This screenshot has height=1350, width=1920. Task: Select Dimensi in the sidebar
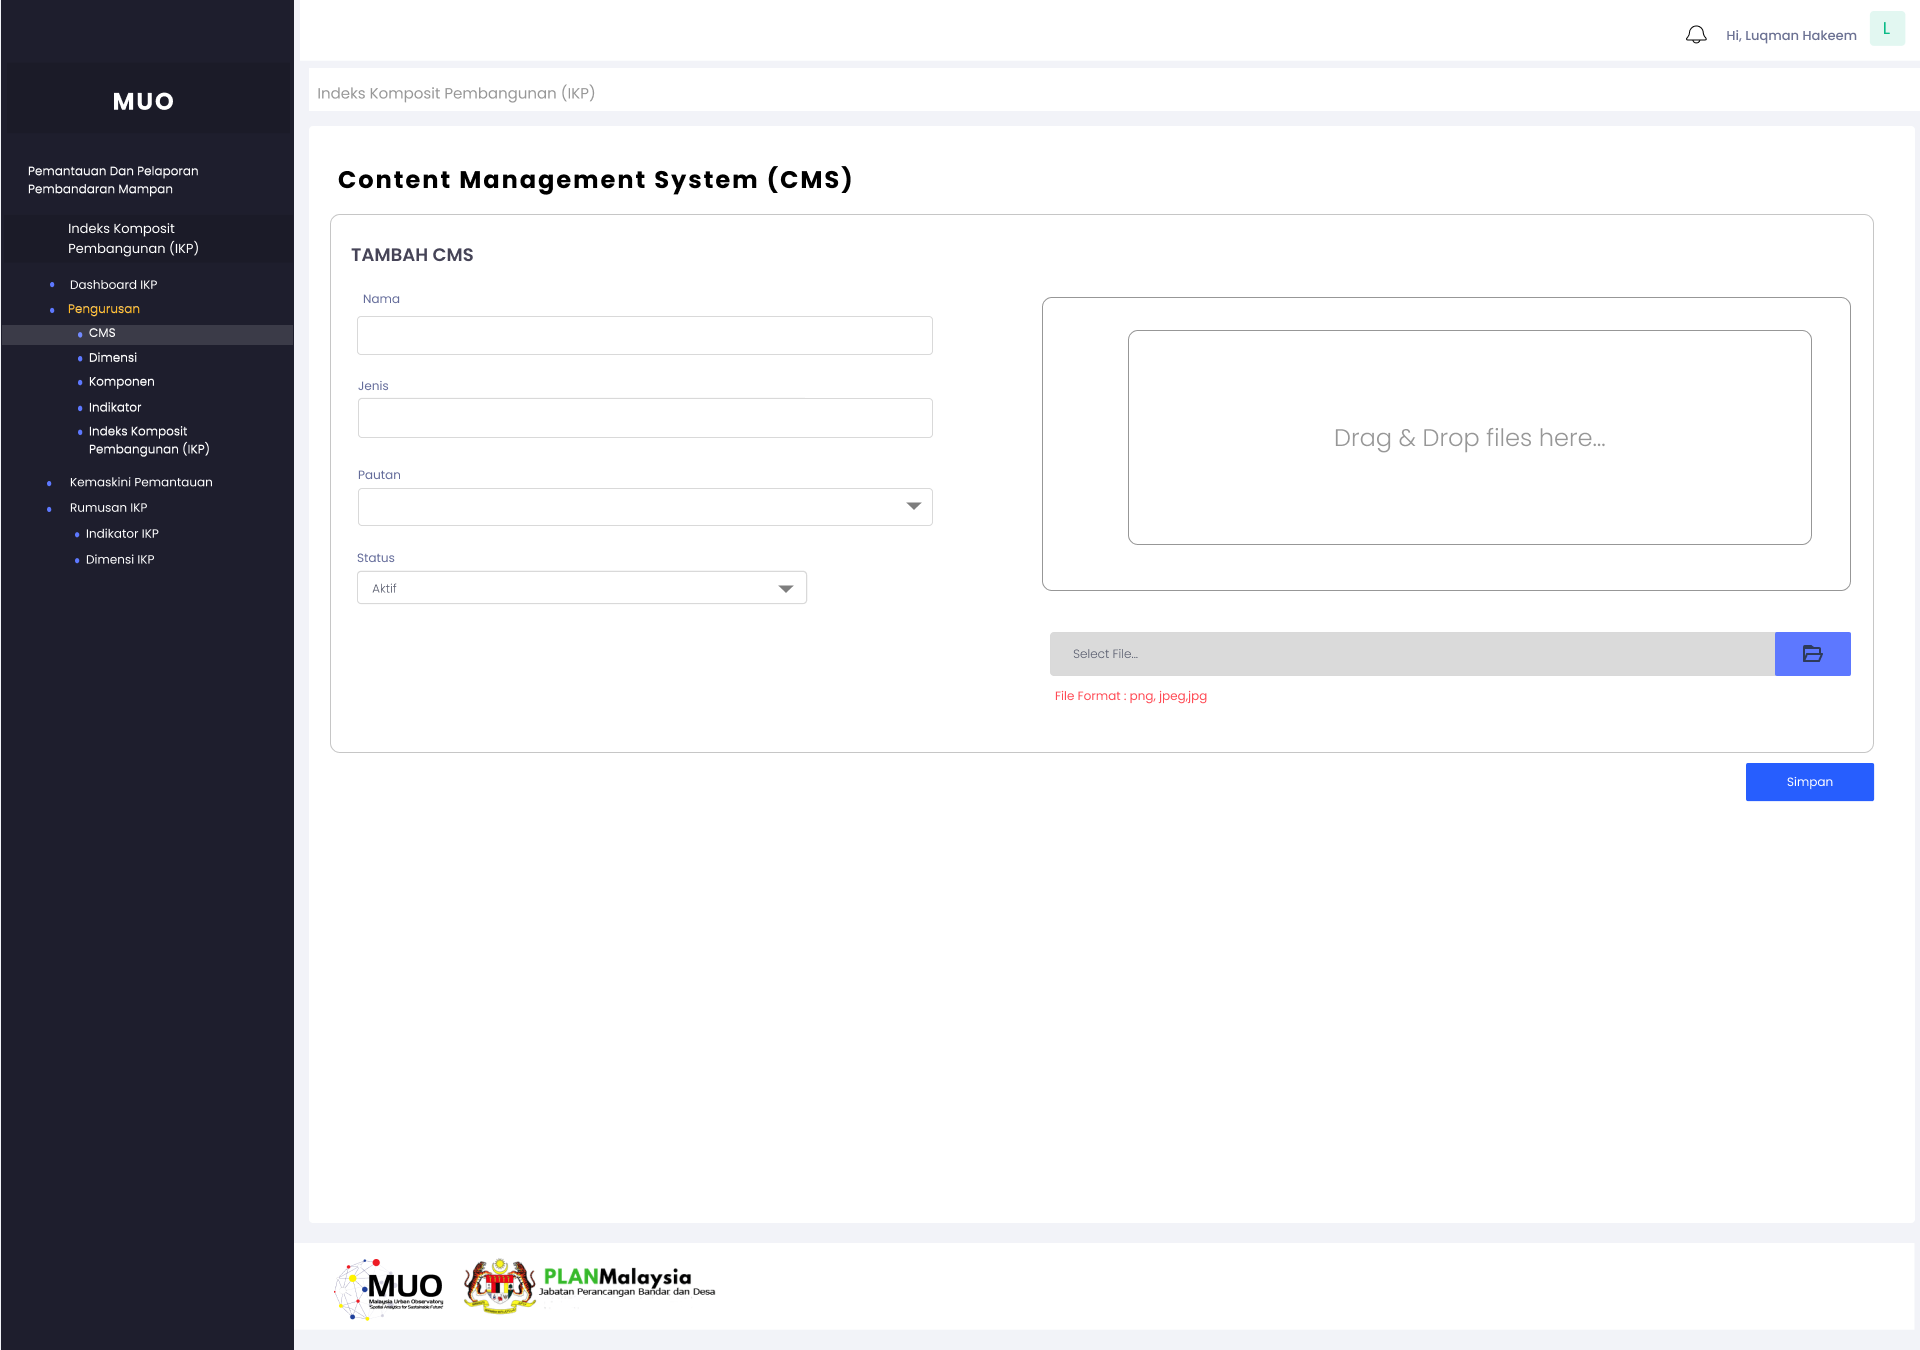tap(113, 358)
